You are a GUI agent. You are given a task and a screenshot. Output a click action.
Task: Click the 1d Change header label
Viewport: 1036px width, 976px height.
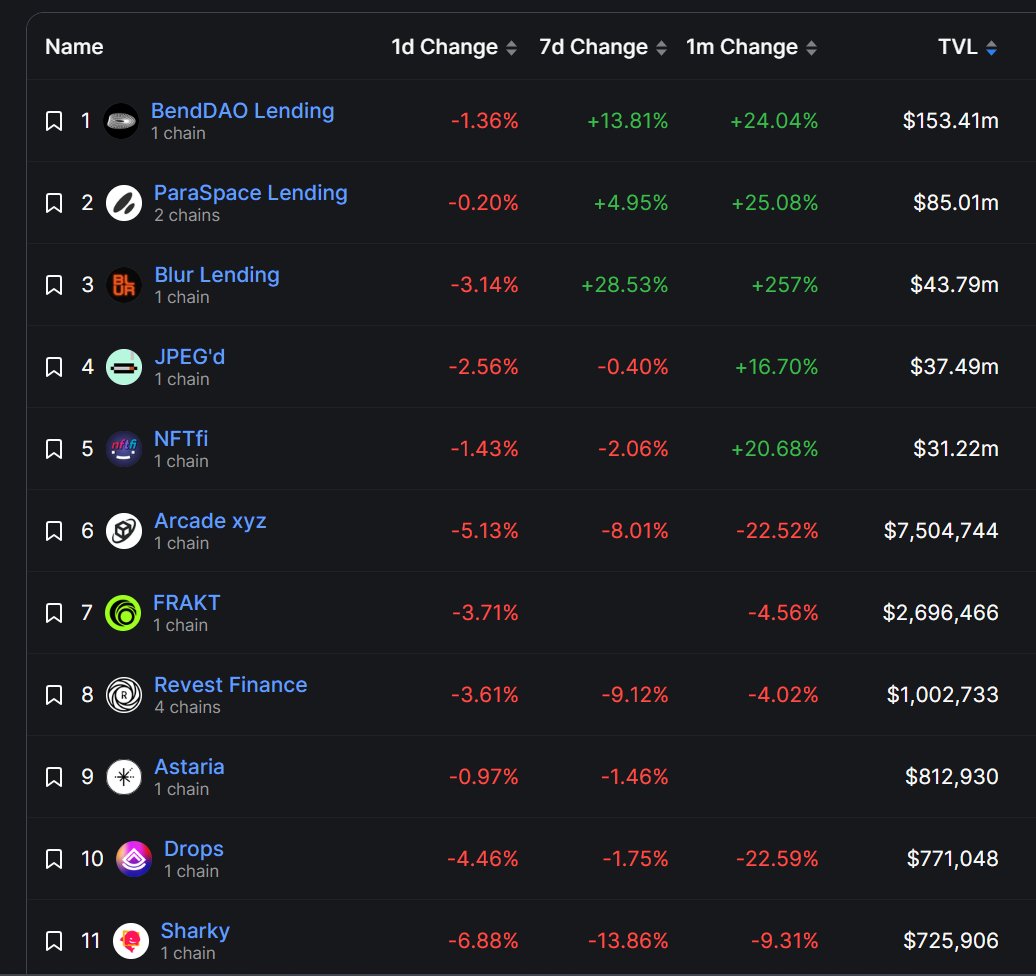click(445, 47)
